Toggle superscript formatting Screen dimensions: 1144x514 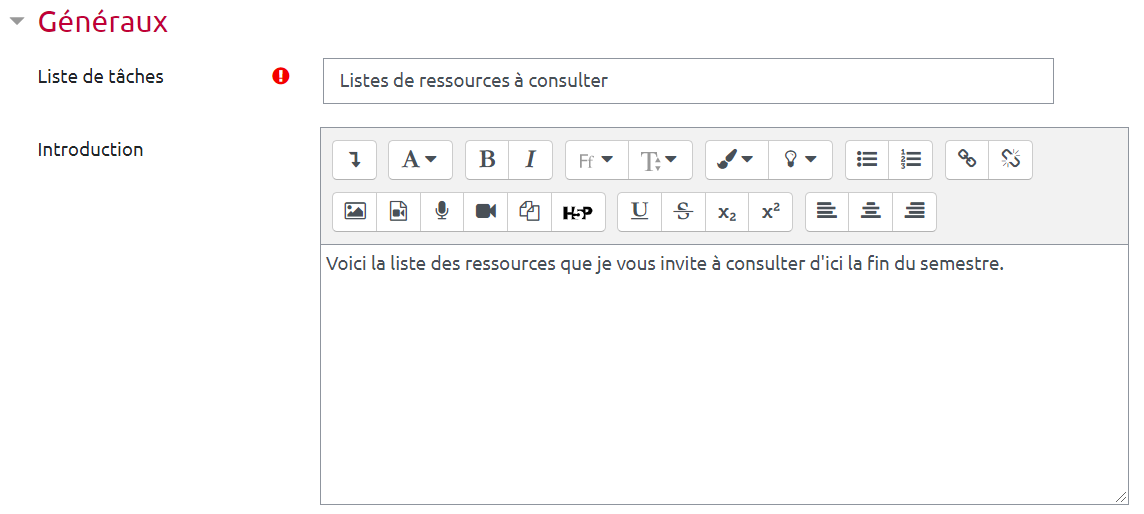tap(770, 212)
